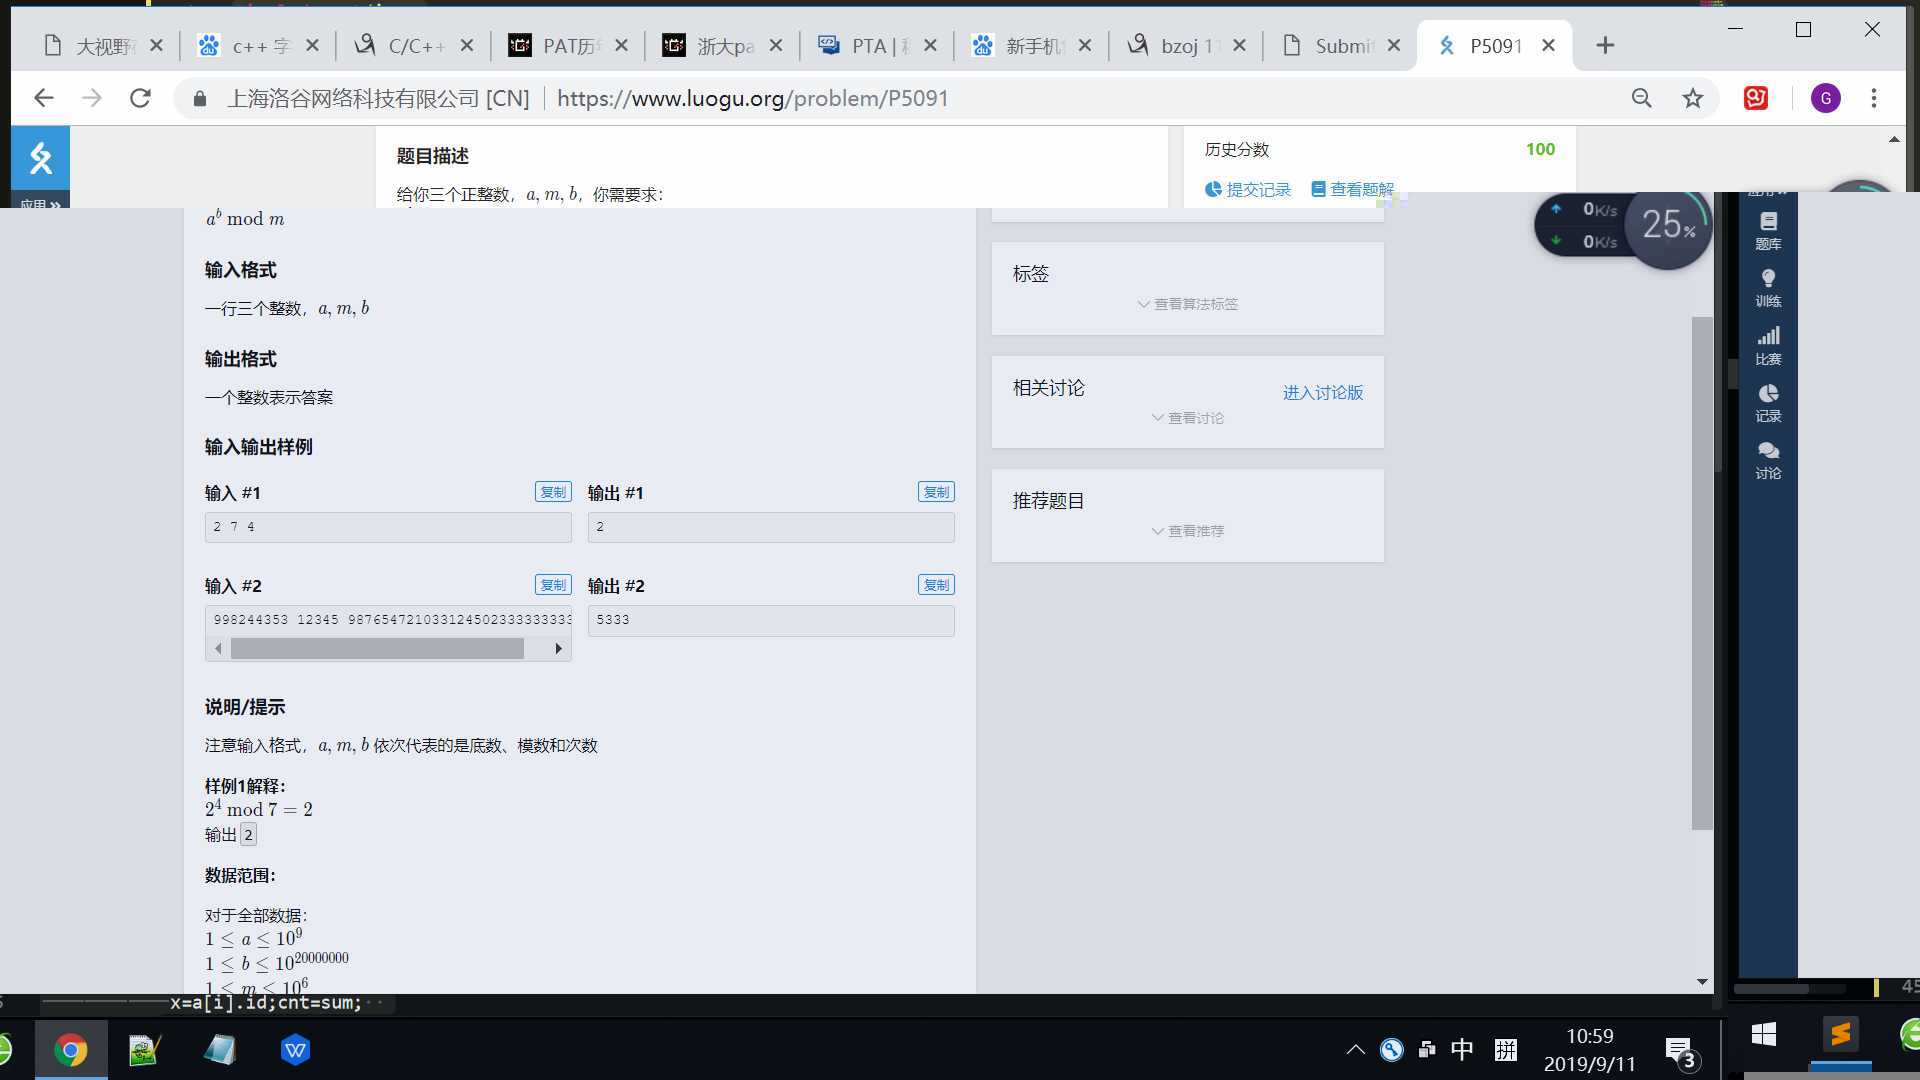Reload the Luogu page
This screenshot has height=1080, width=1920.
(140, 98)
